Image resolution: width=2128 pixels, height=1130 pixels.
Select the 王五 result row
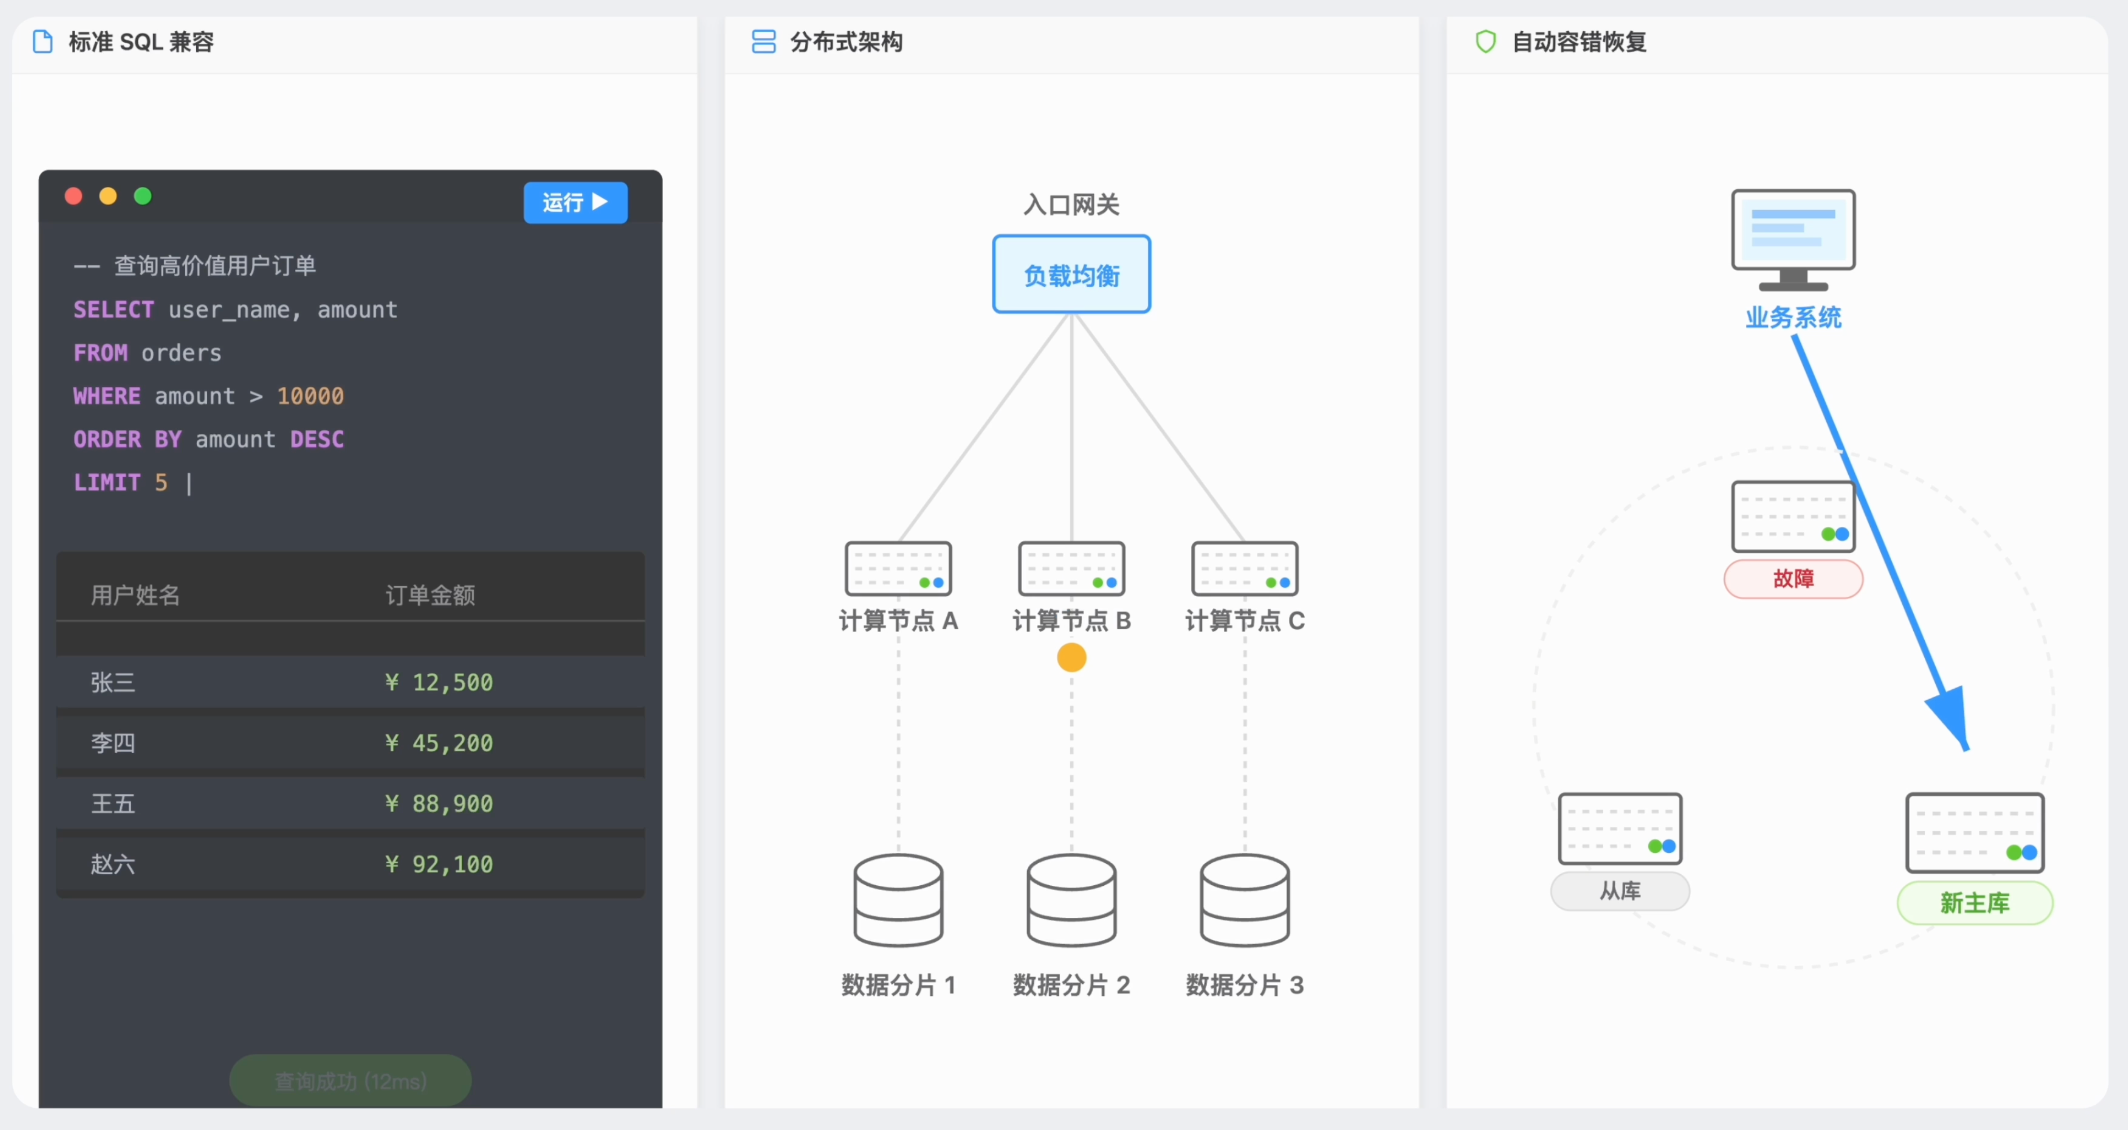pos(350,804)
